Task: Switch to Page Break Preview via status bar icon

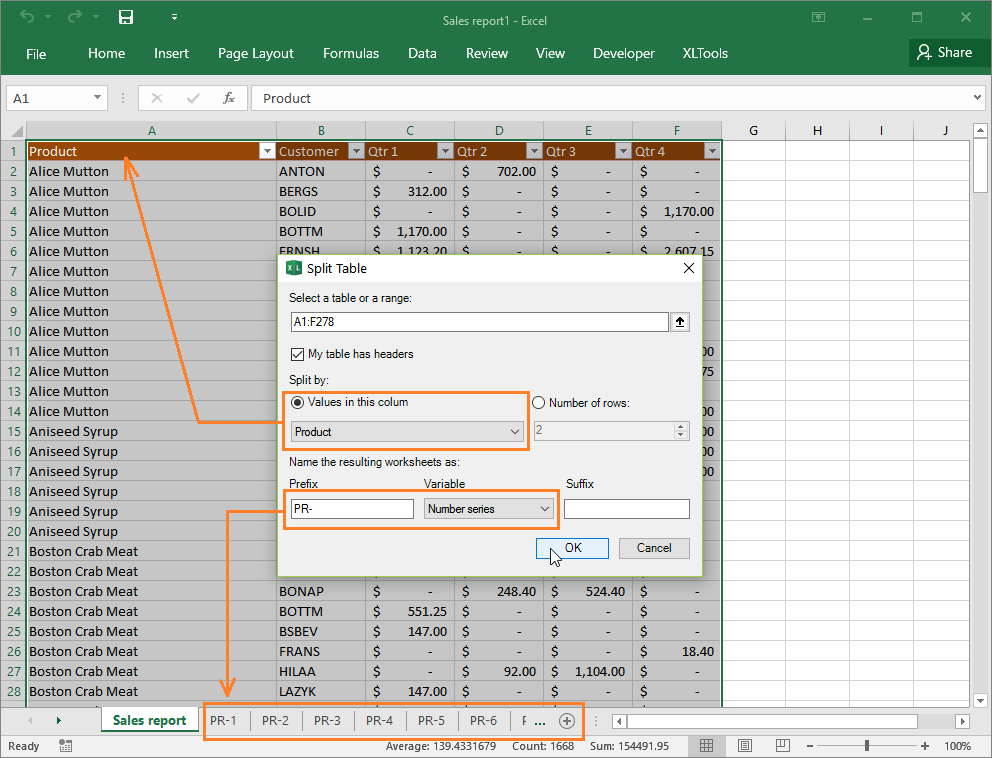Action: coord(781,745)
